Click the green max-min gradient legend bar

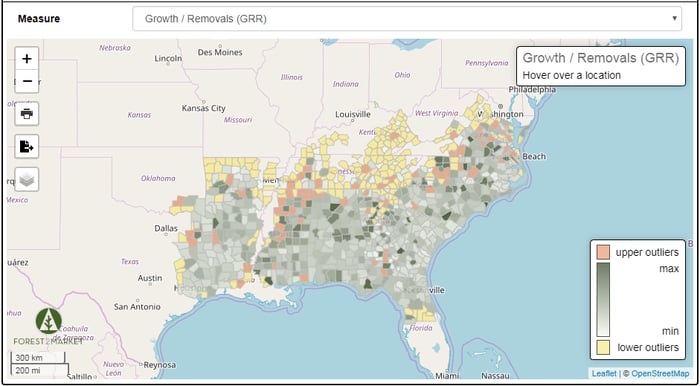tap(603, 299)
